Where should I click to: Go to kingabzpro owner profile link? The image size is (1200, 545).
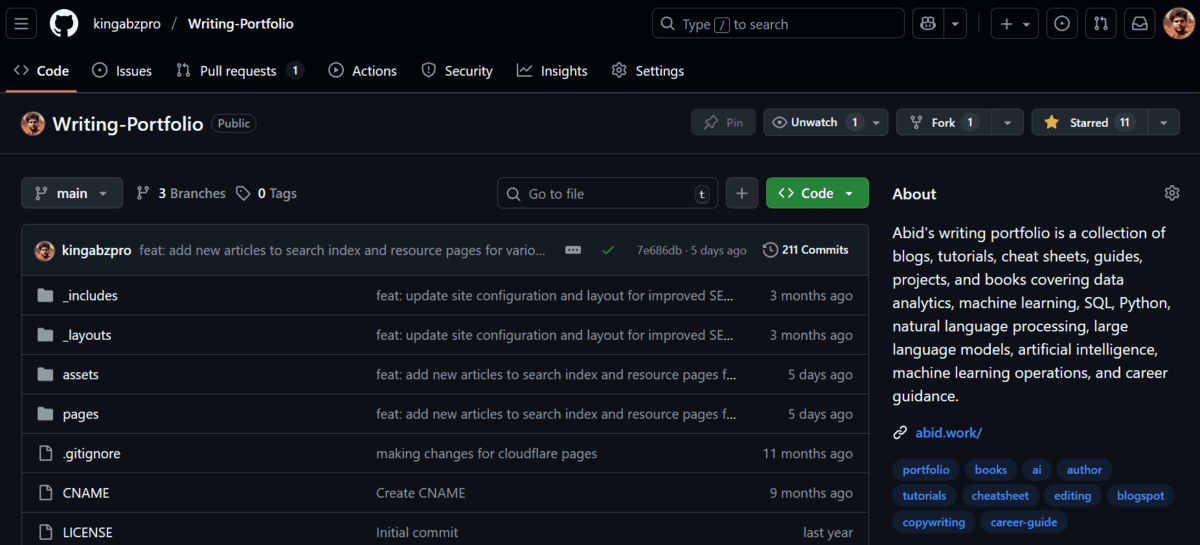126,24
